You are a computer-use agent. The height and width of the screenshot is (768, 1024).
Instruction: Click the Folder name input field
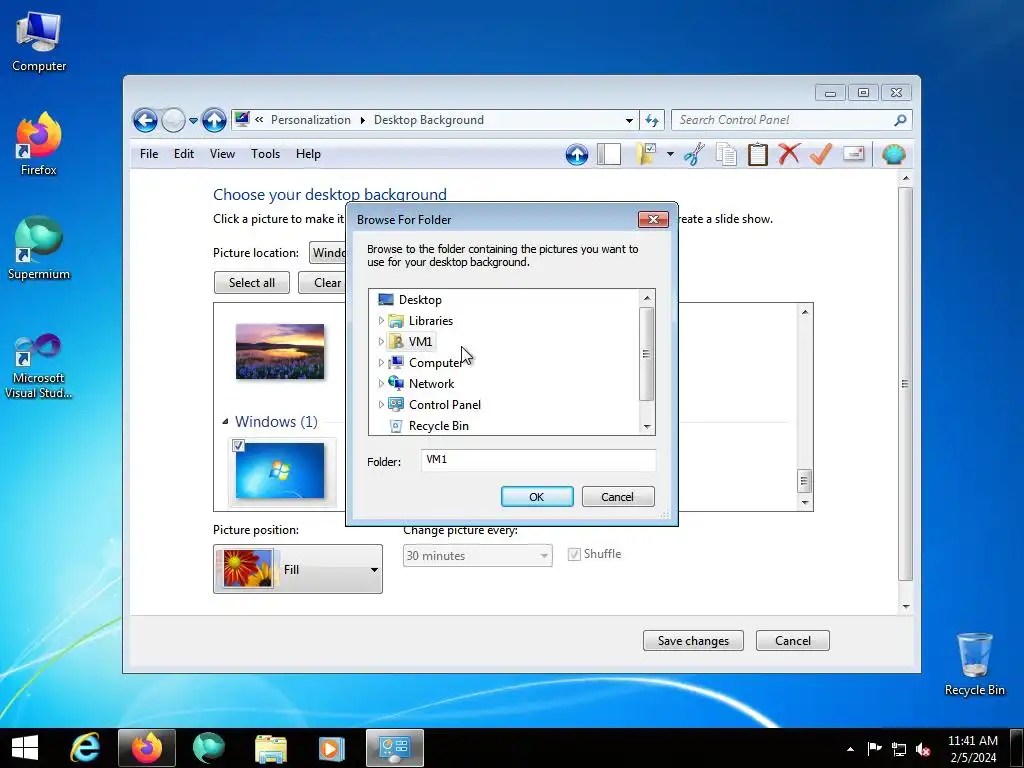click(538, 460)
